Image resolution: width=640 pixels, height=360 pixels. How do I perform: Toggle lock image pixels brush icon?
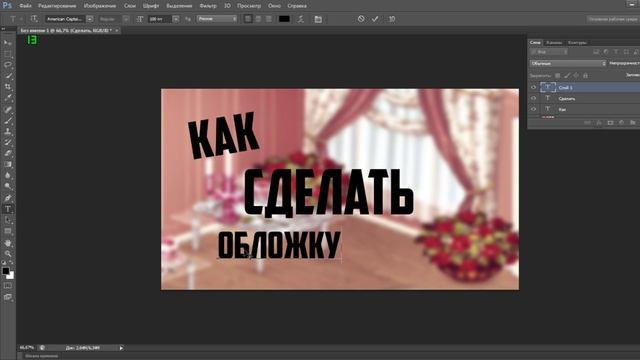tap(567, 76)
